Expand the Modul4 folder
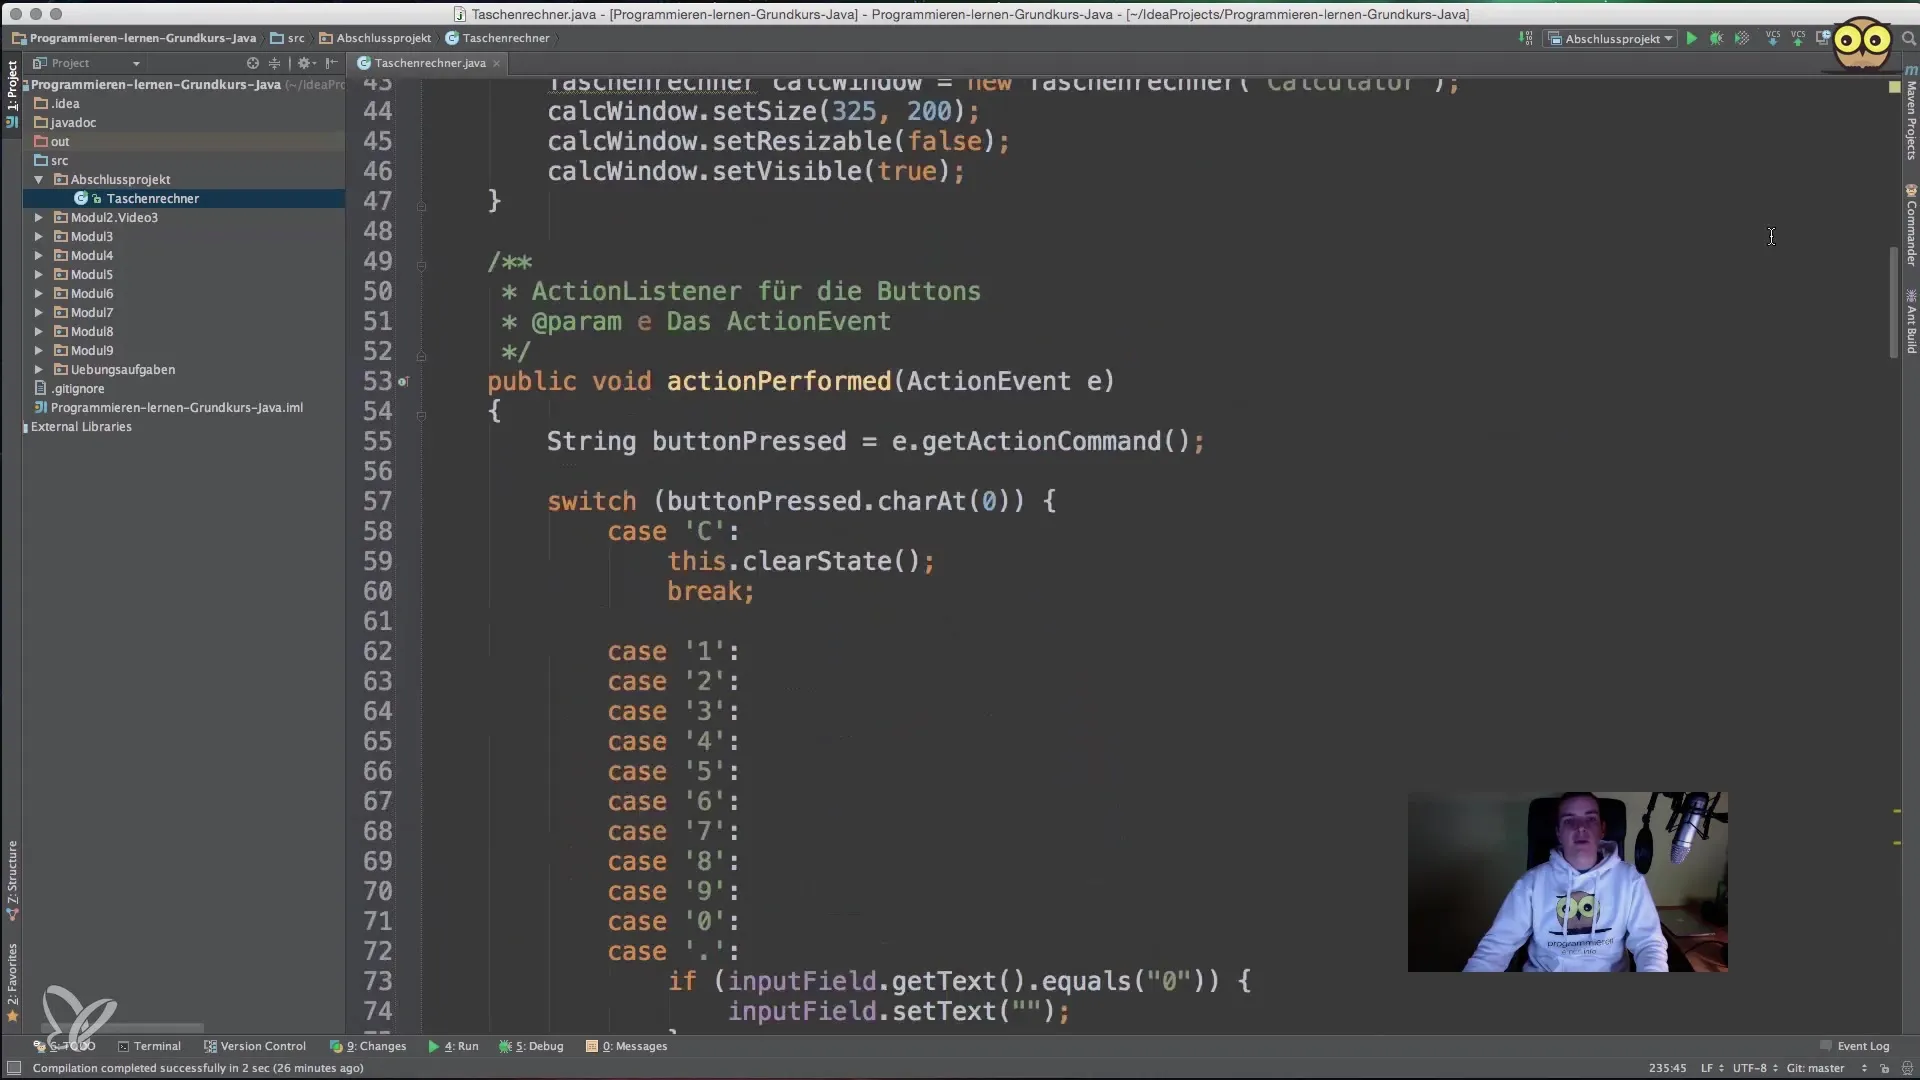The image size is (1920, 1080). tap(38, 256)
